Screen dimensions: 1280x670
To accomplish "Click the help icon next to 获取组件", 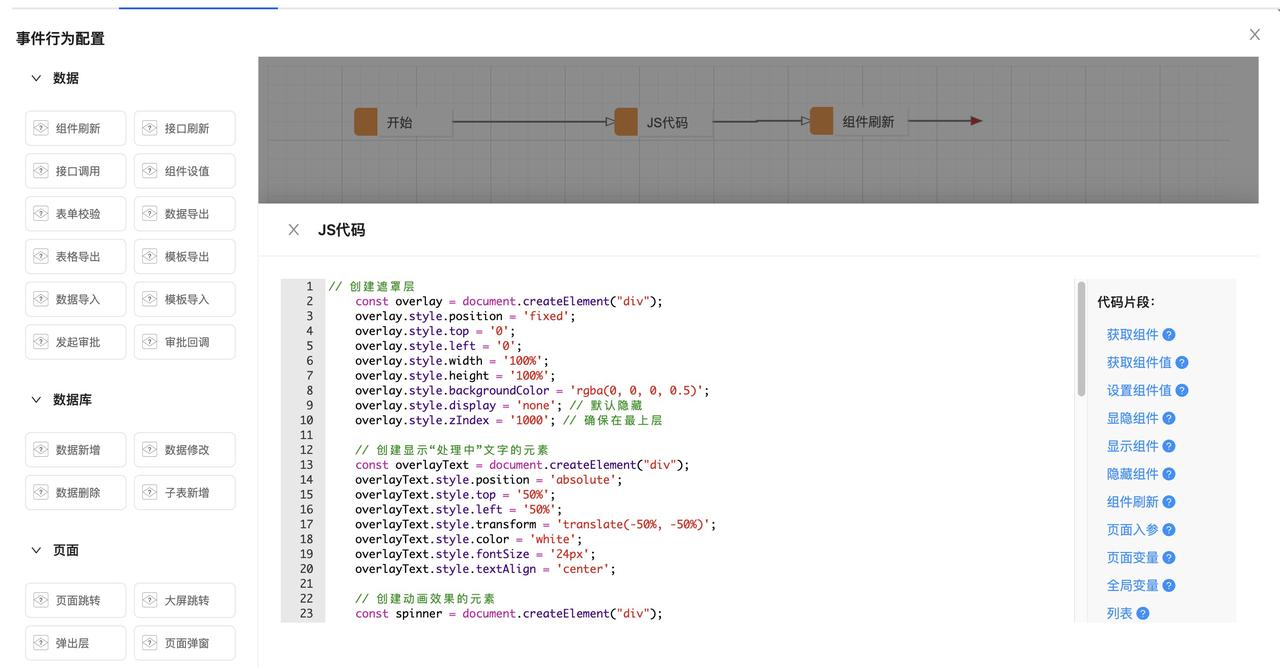I will [1168, 335].
